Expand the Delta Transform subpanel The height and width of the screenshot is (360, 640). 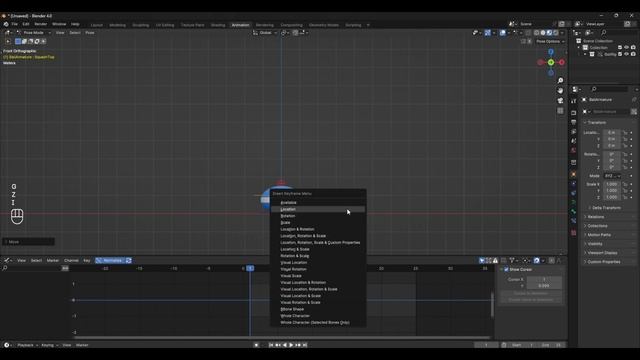click(x=606, y=208)
